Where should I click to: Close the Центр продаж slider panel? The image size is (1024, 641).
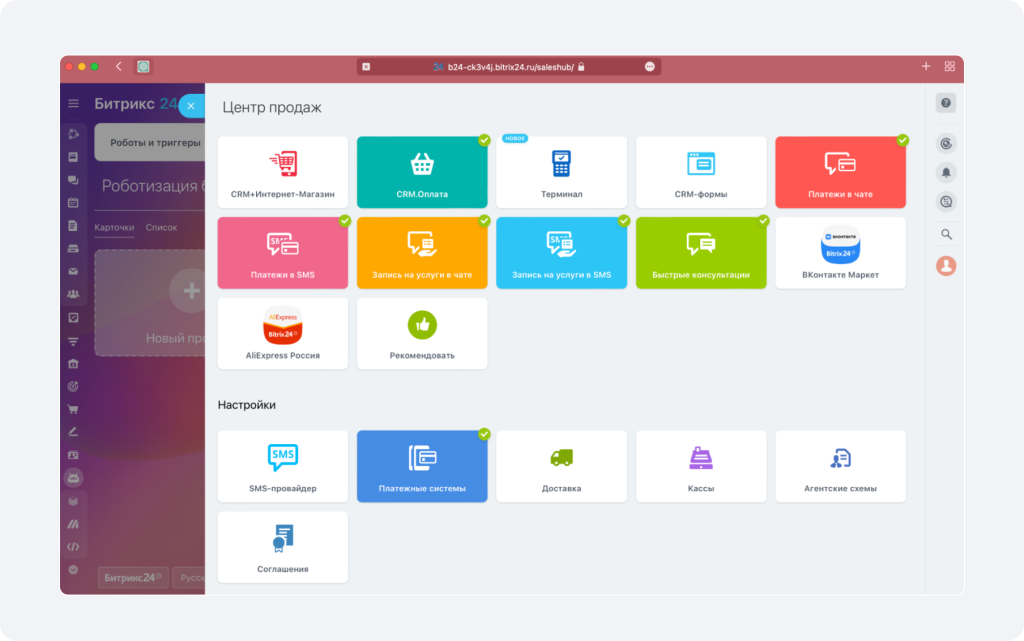click(x=191, y=106)
